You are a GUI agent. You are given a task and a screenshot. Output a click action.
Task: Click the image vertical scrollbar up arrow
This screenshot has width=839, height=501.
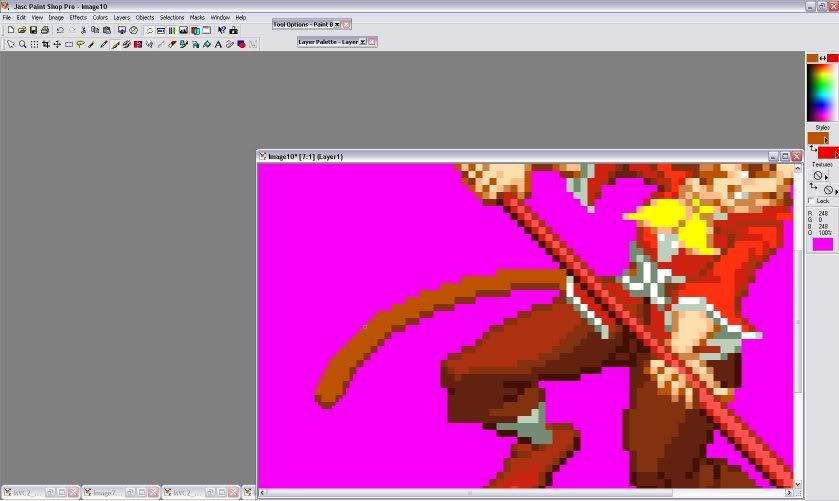pyautogui.click(x=797, y=168)
